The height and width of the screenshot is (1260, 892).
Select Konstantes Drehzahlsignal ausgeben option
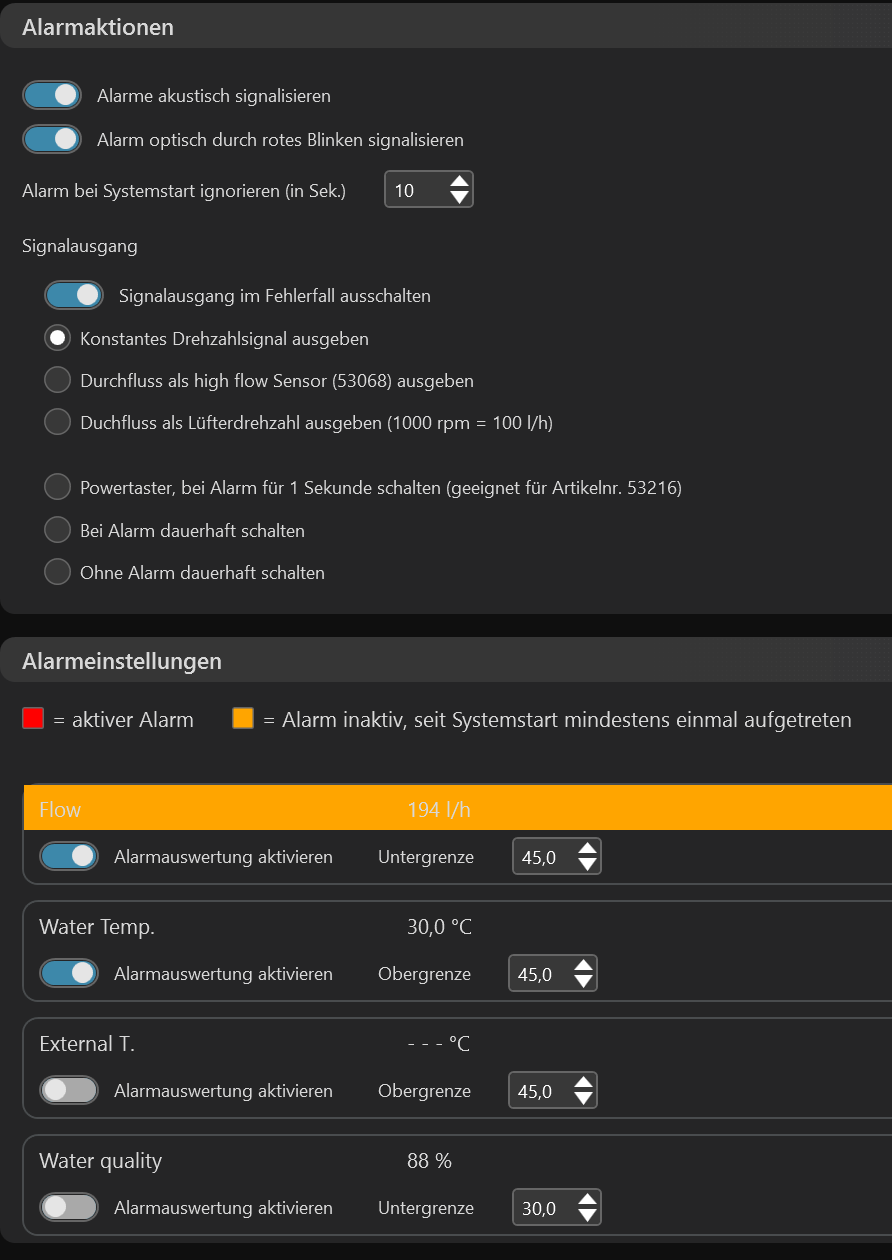[58, 338]
